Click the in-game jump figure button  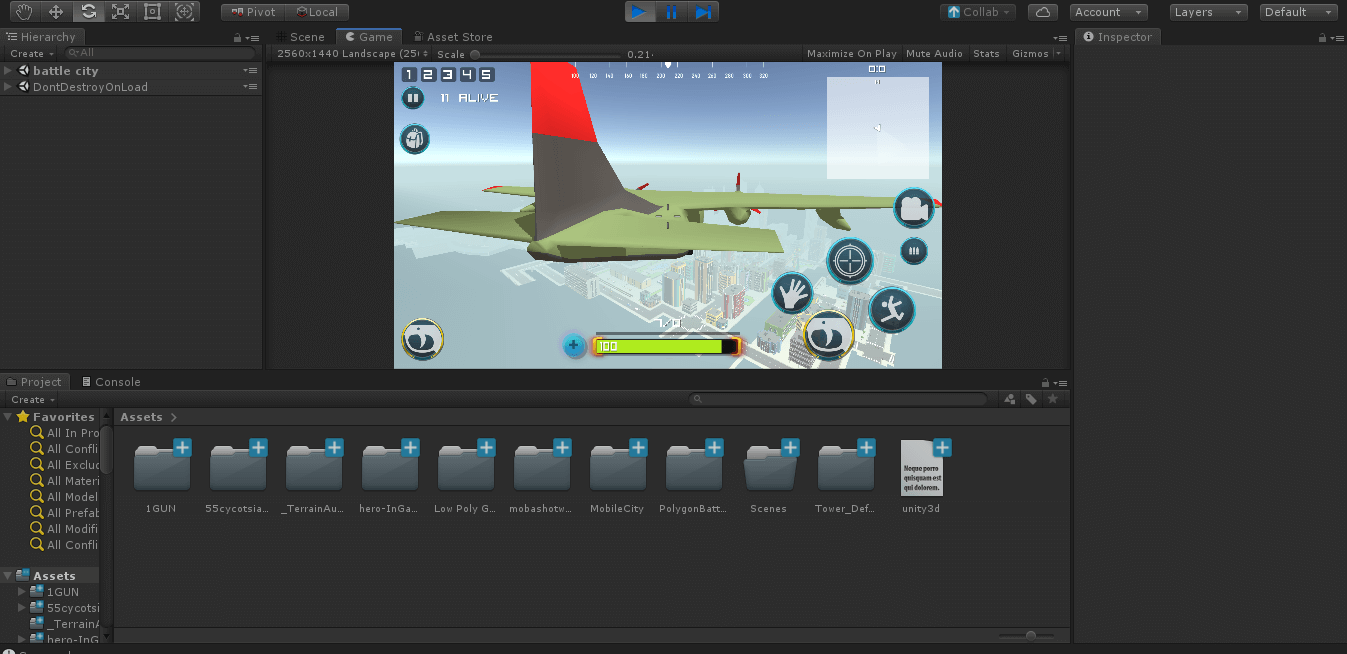891,311
